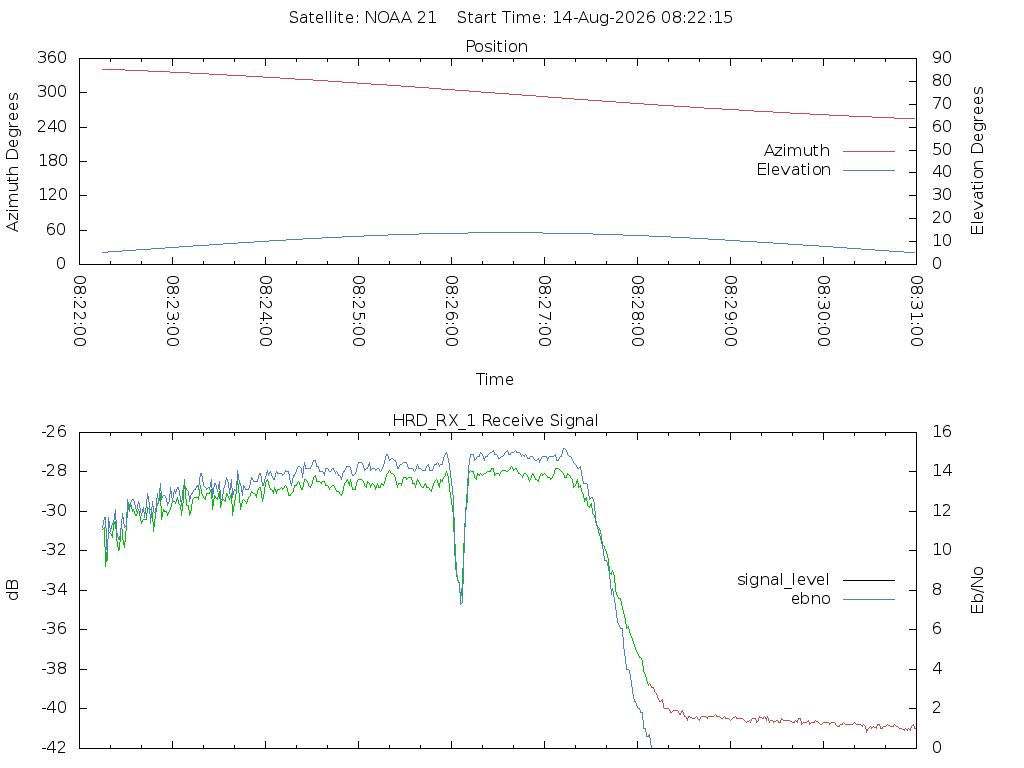Image resolution: width=1024 pixels, height=768 pixels.
Task: Select the Azimuth legend label
Action: [797, 151]
